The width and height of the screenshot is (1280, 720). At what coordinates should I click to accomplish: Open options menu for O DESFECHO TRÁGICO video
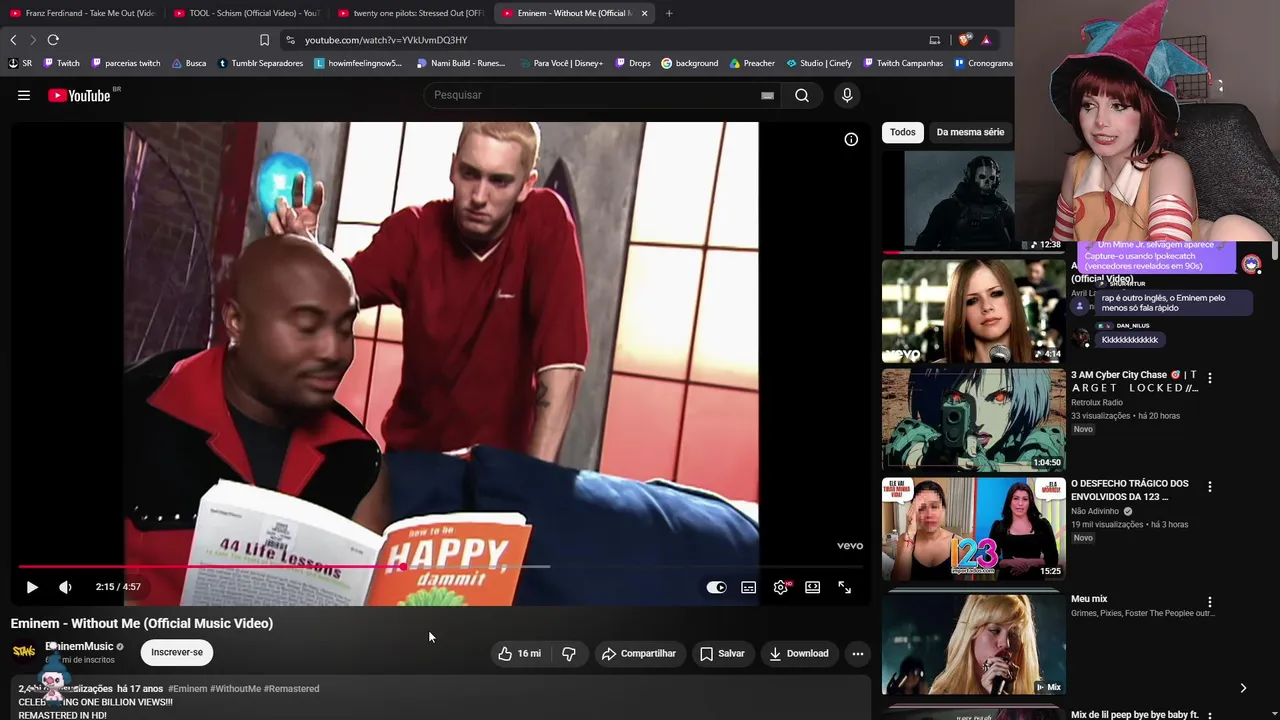(x=1210, y=487)
